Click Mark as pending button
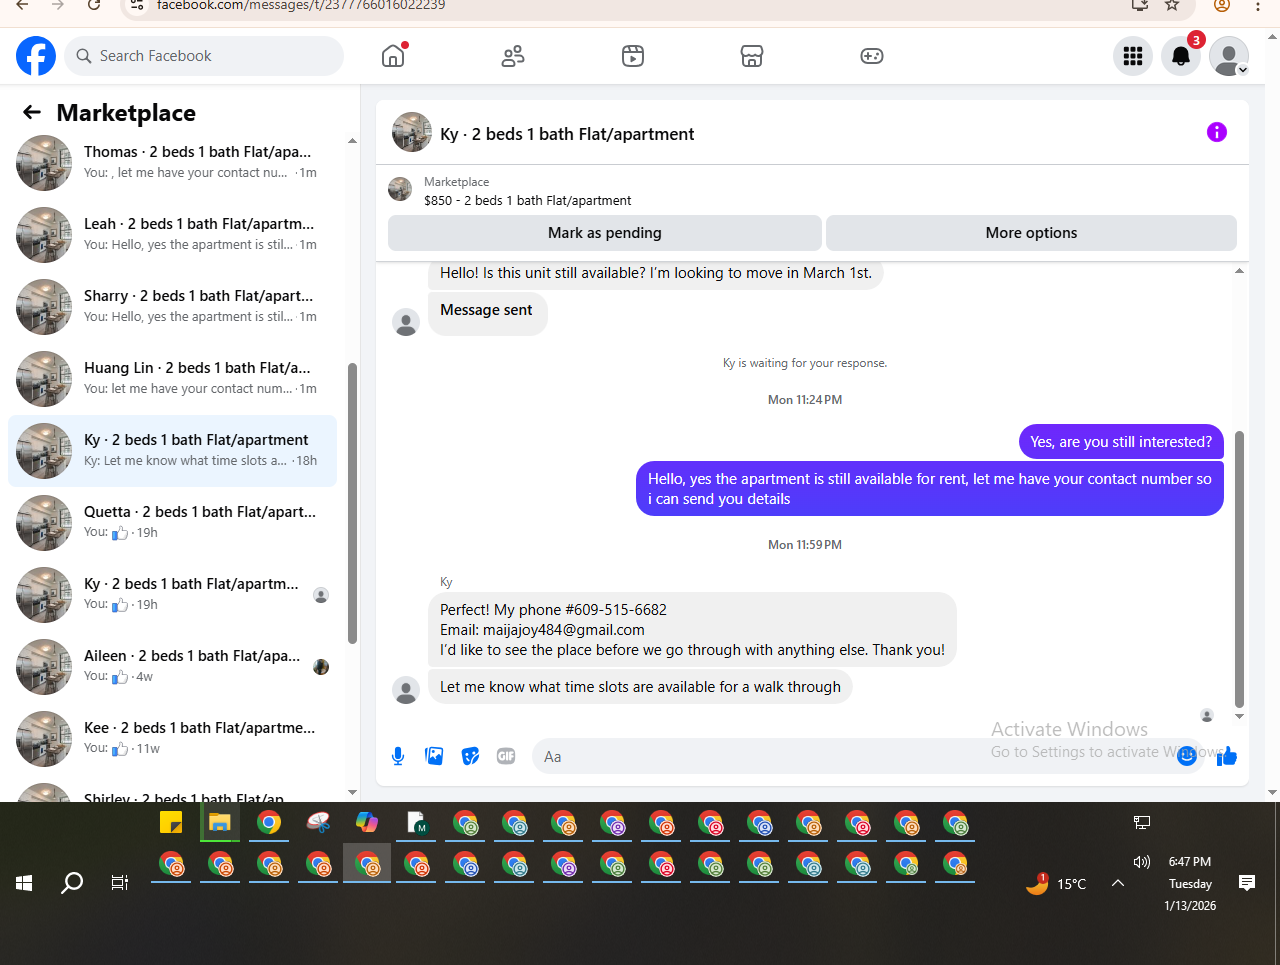Viewport: 1280px width, 965px height. [605, 233]
